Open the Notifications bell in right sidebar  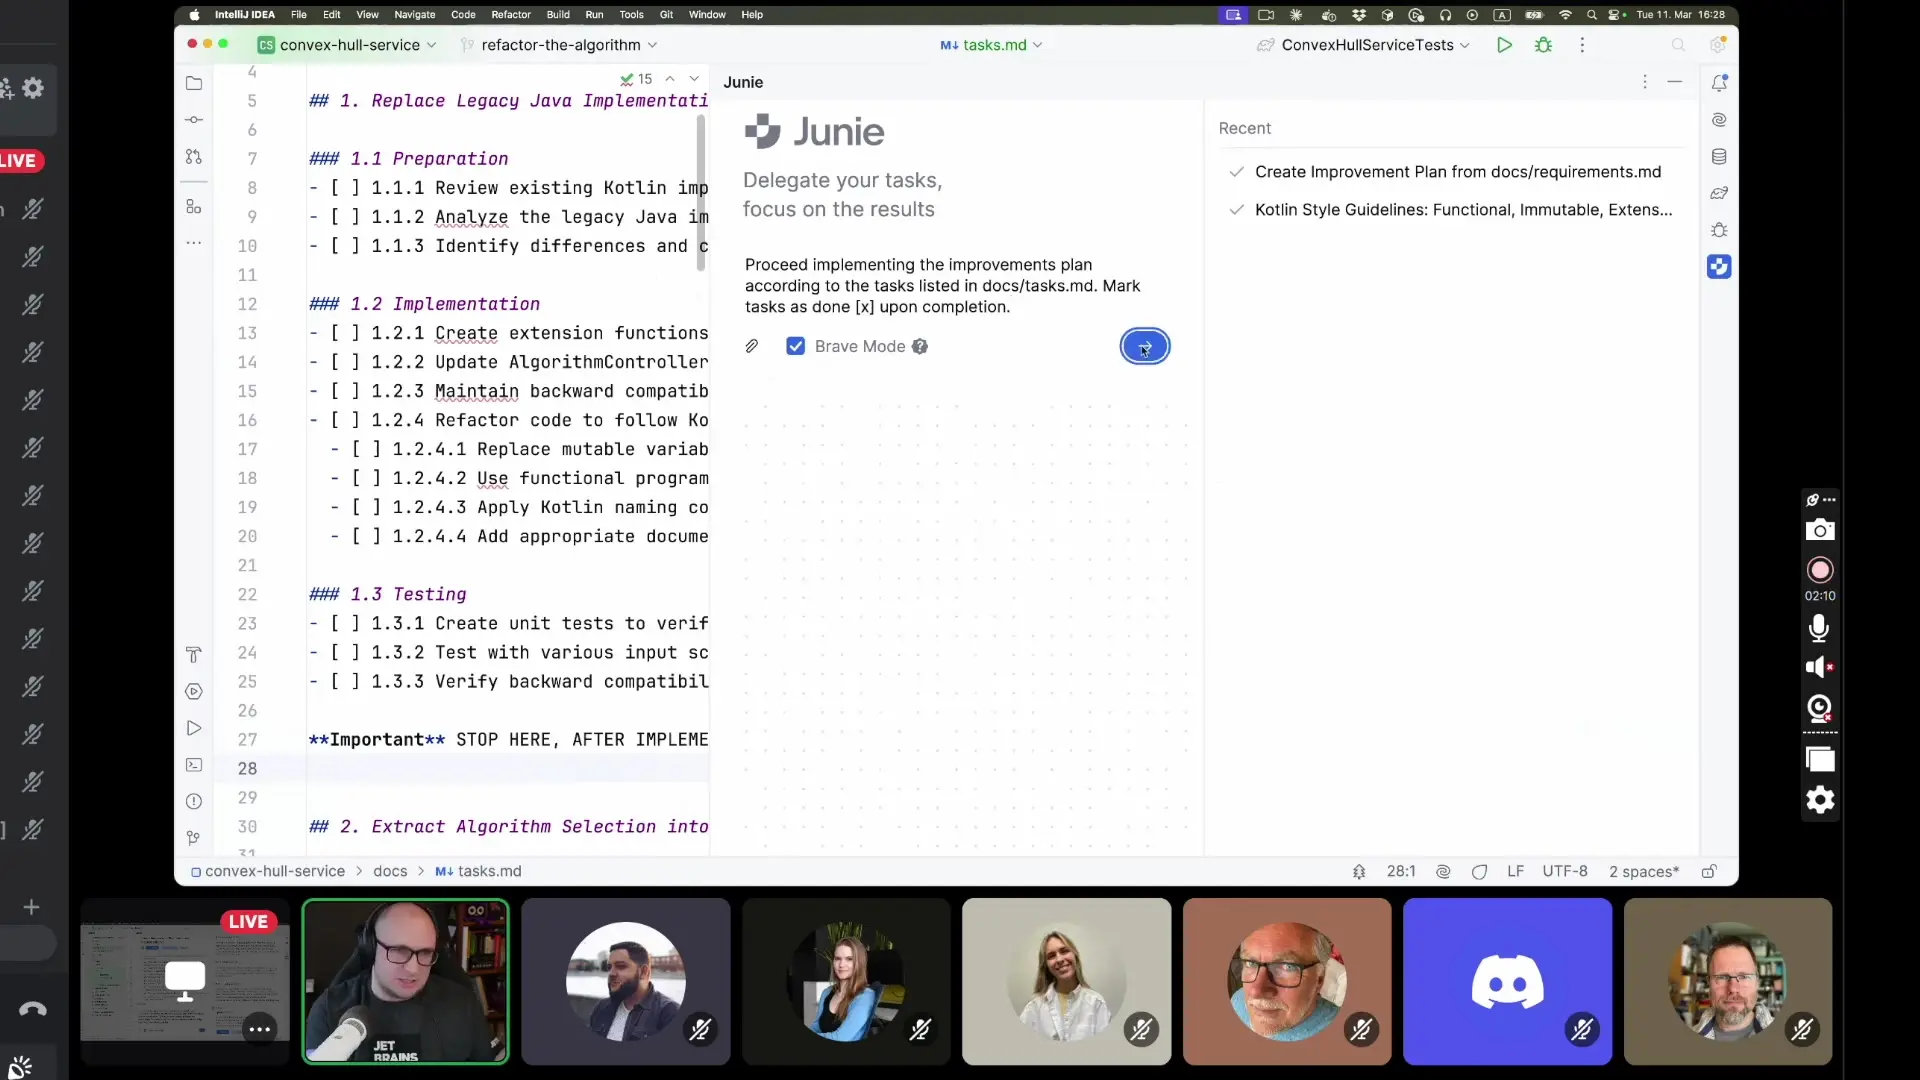(x=1719, y=83)
